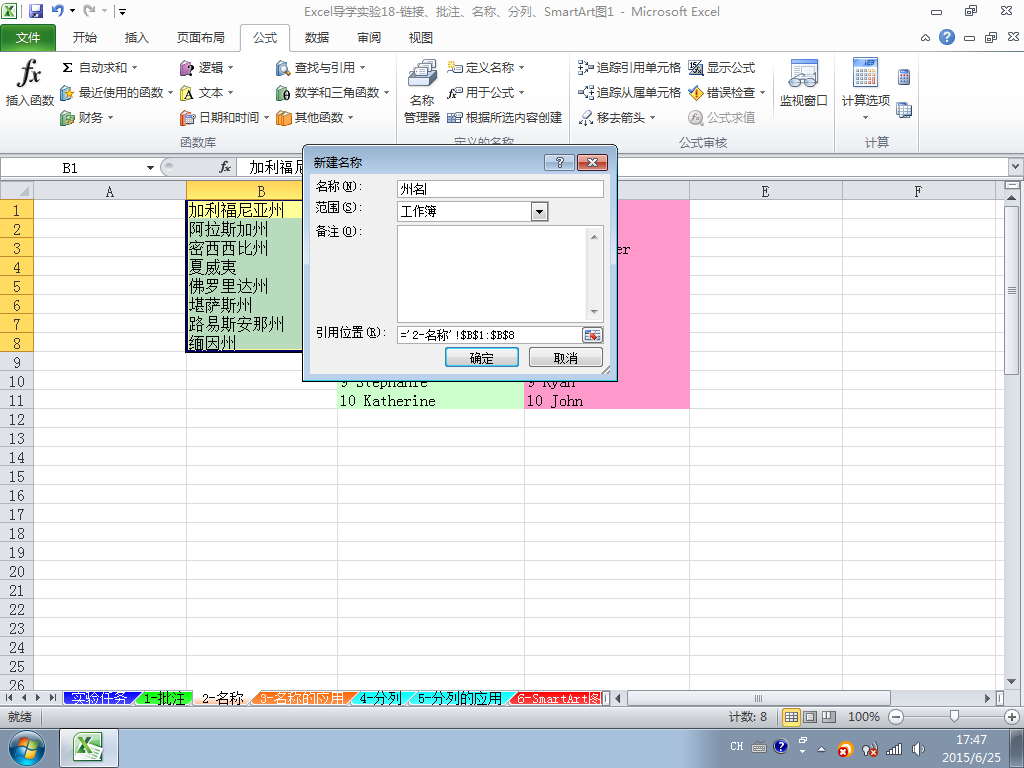1024x768 pixels.
Task: Open the 5-分列的应用 sheet tab
Action: click(x=460, y=698)
